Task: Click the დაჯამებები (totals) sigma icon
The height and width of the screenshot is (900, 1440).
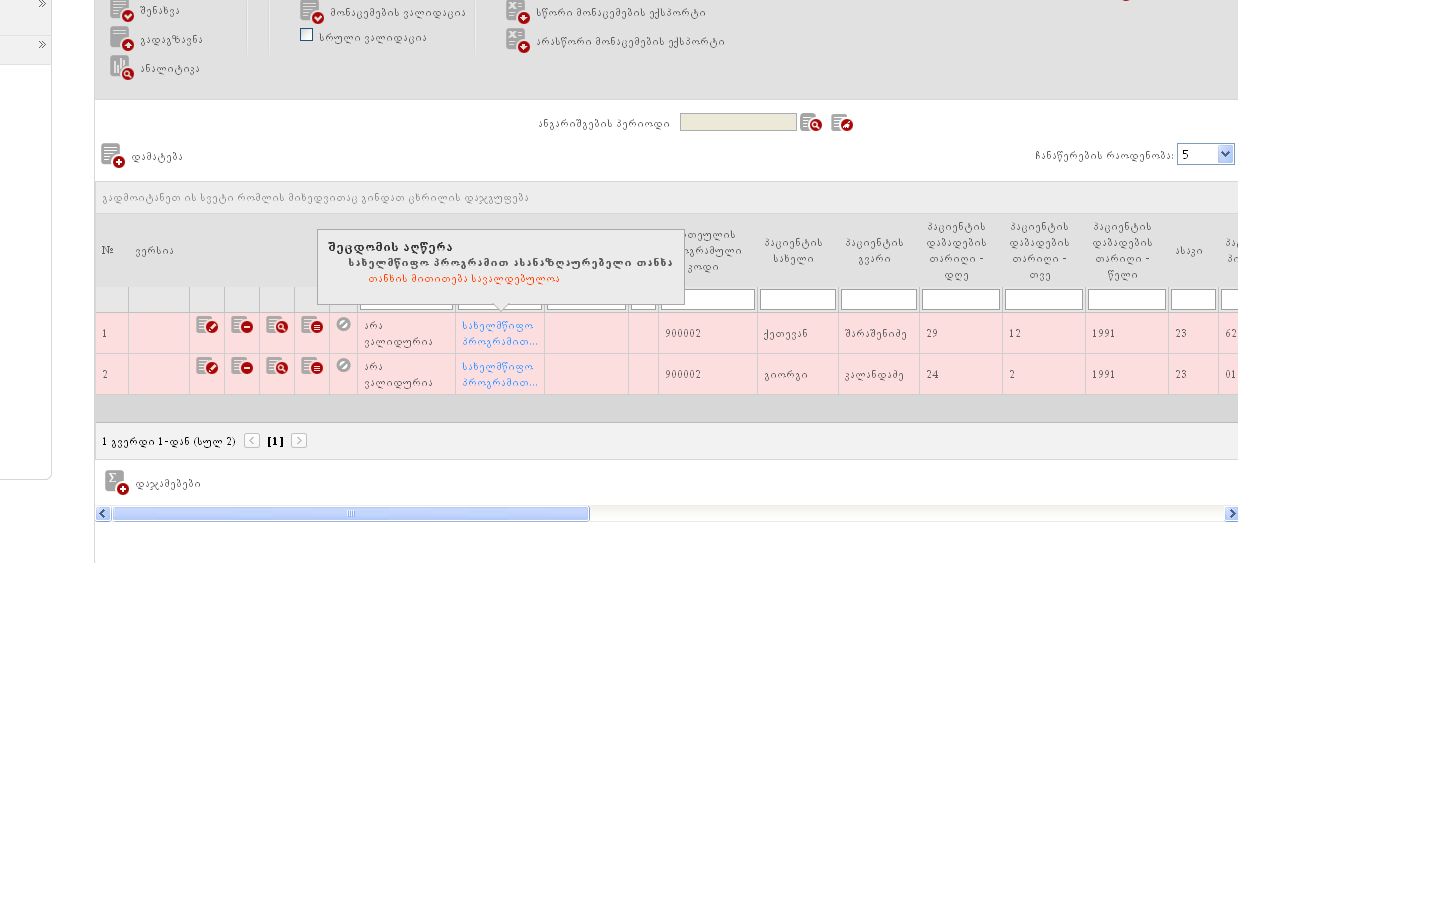Action: coord(117,483)
